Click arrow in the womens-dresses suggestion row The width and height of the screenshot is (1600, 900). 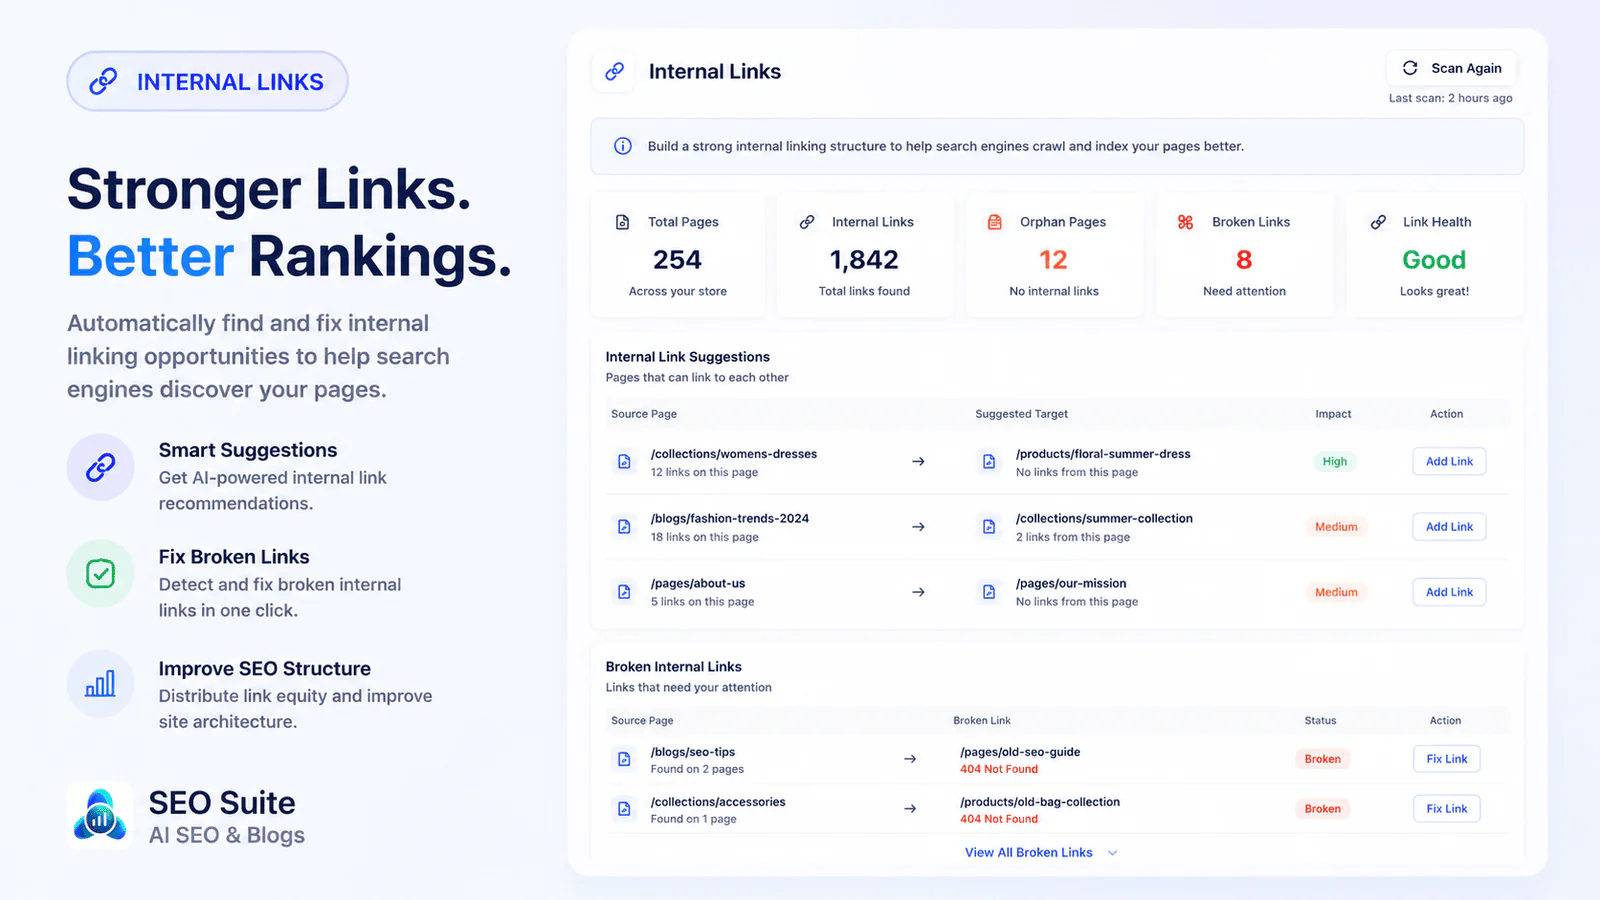click(918, 462)
